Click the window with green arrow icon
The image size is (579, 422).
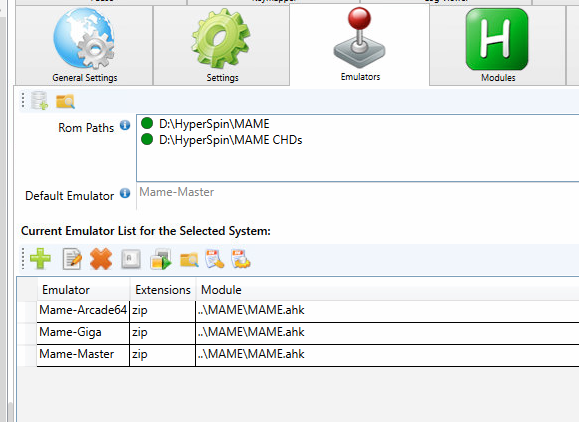(x=161, y=259)
